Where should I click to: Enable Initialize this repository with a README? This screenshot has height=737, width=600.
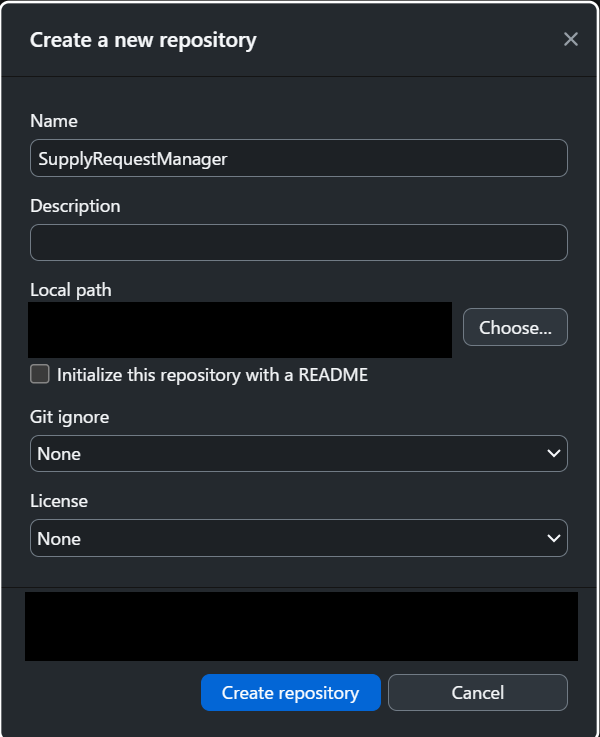point(40,375)
